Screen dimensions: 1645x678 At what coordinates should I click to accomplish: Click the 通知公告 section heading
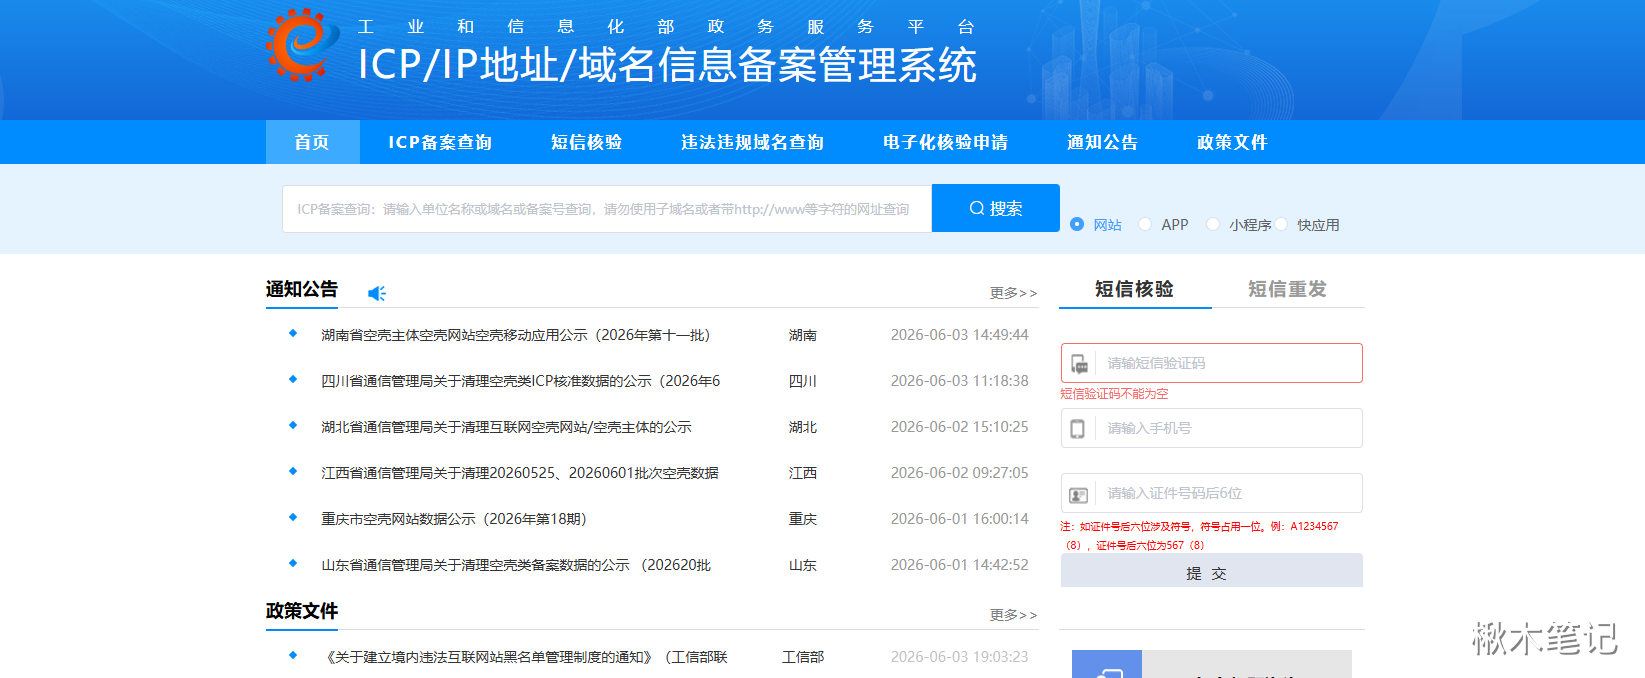pos(302,289)
